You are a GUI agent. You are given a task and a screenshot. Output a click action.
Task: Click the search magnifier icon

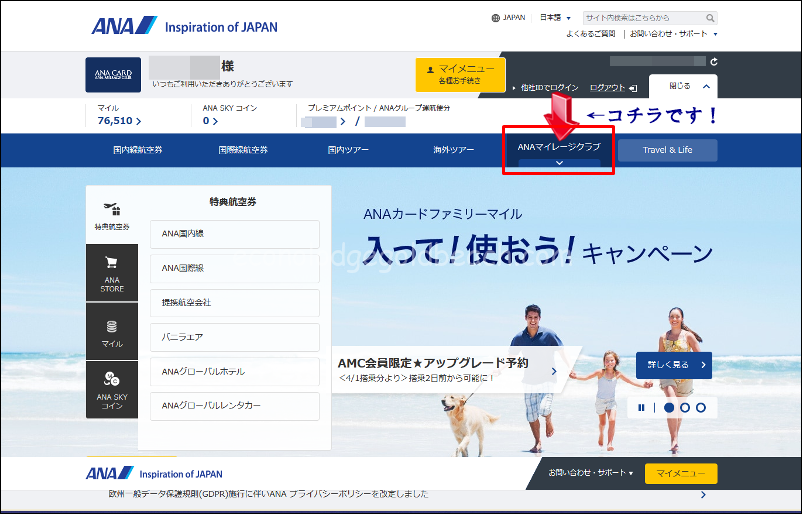tap(710, 18)
